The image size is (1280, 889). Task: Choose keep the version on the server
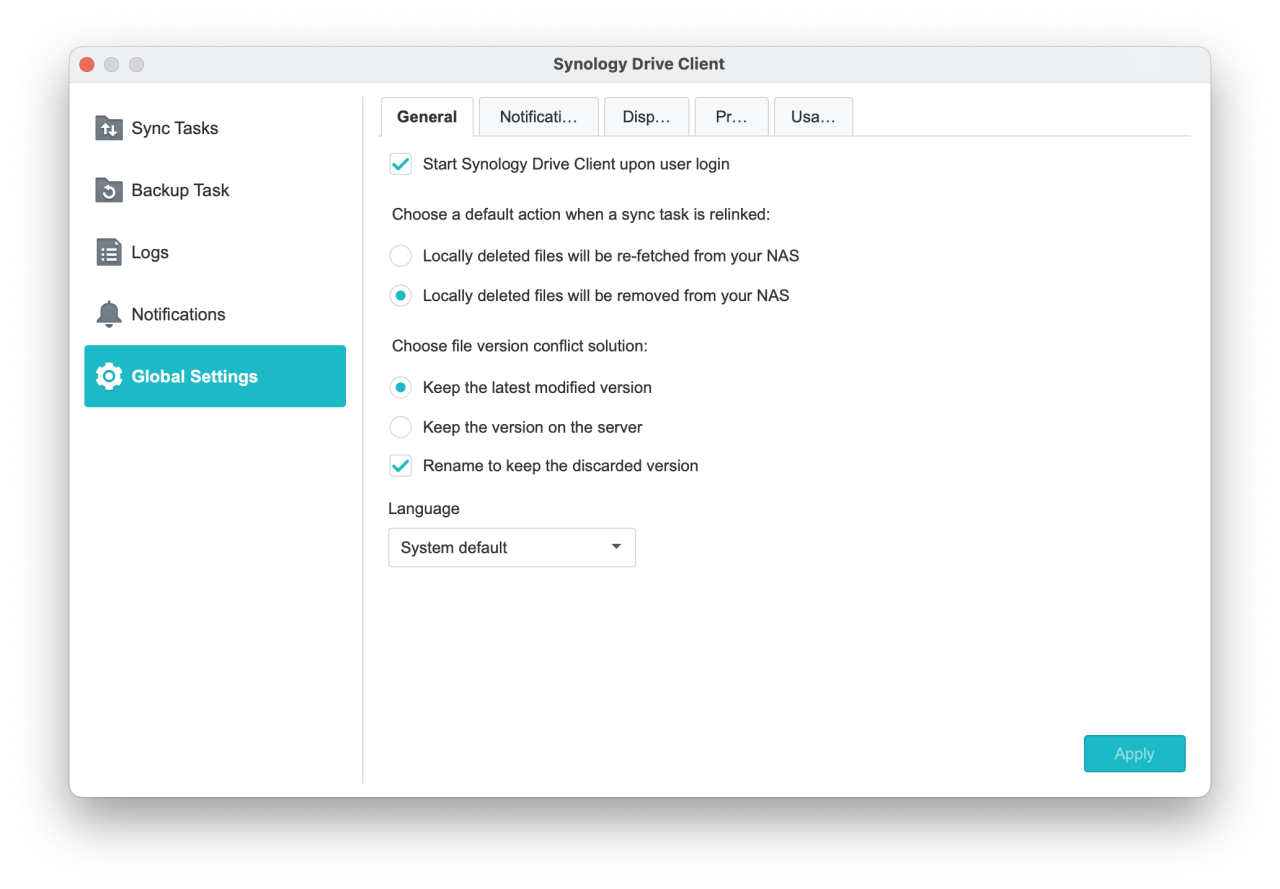click(x=400, y=427)
